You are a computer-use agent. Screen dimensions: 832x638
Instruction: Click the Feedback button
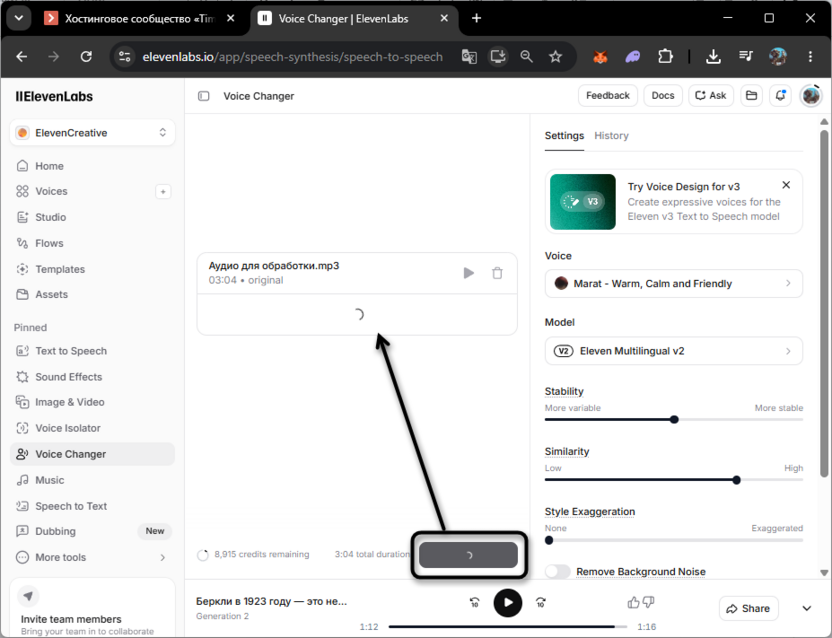(608, 96)
